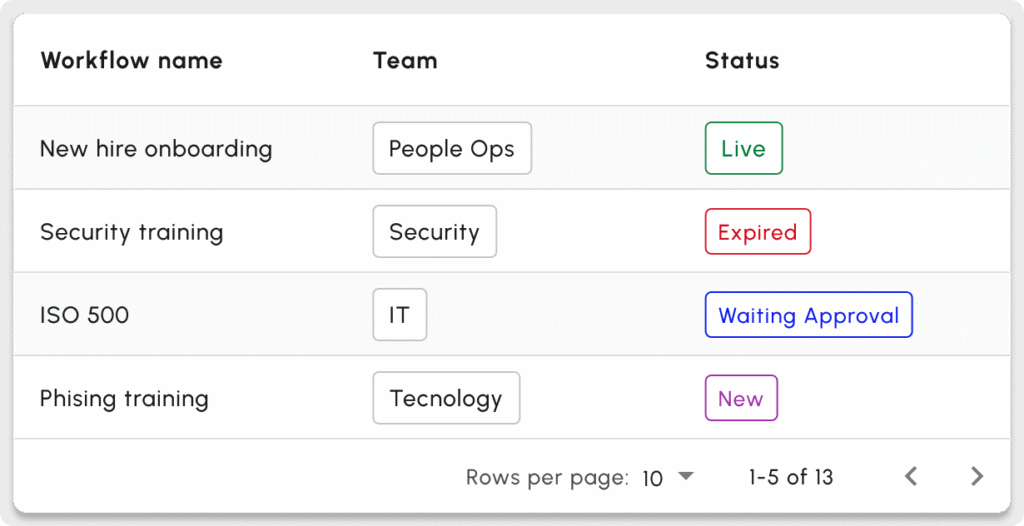Click the Live status badge
The width and height of the screenshot is (1024, 526).
743,149
